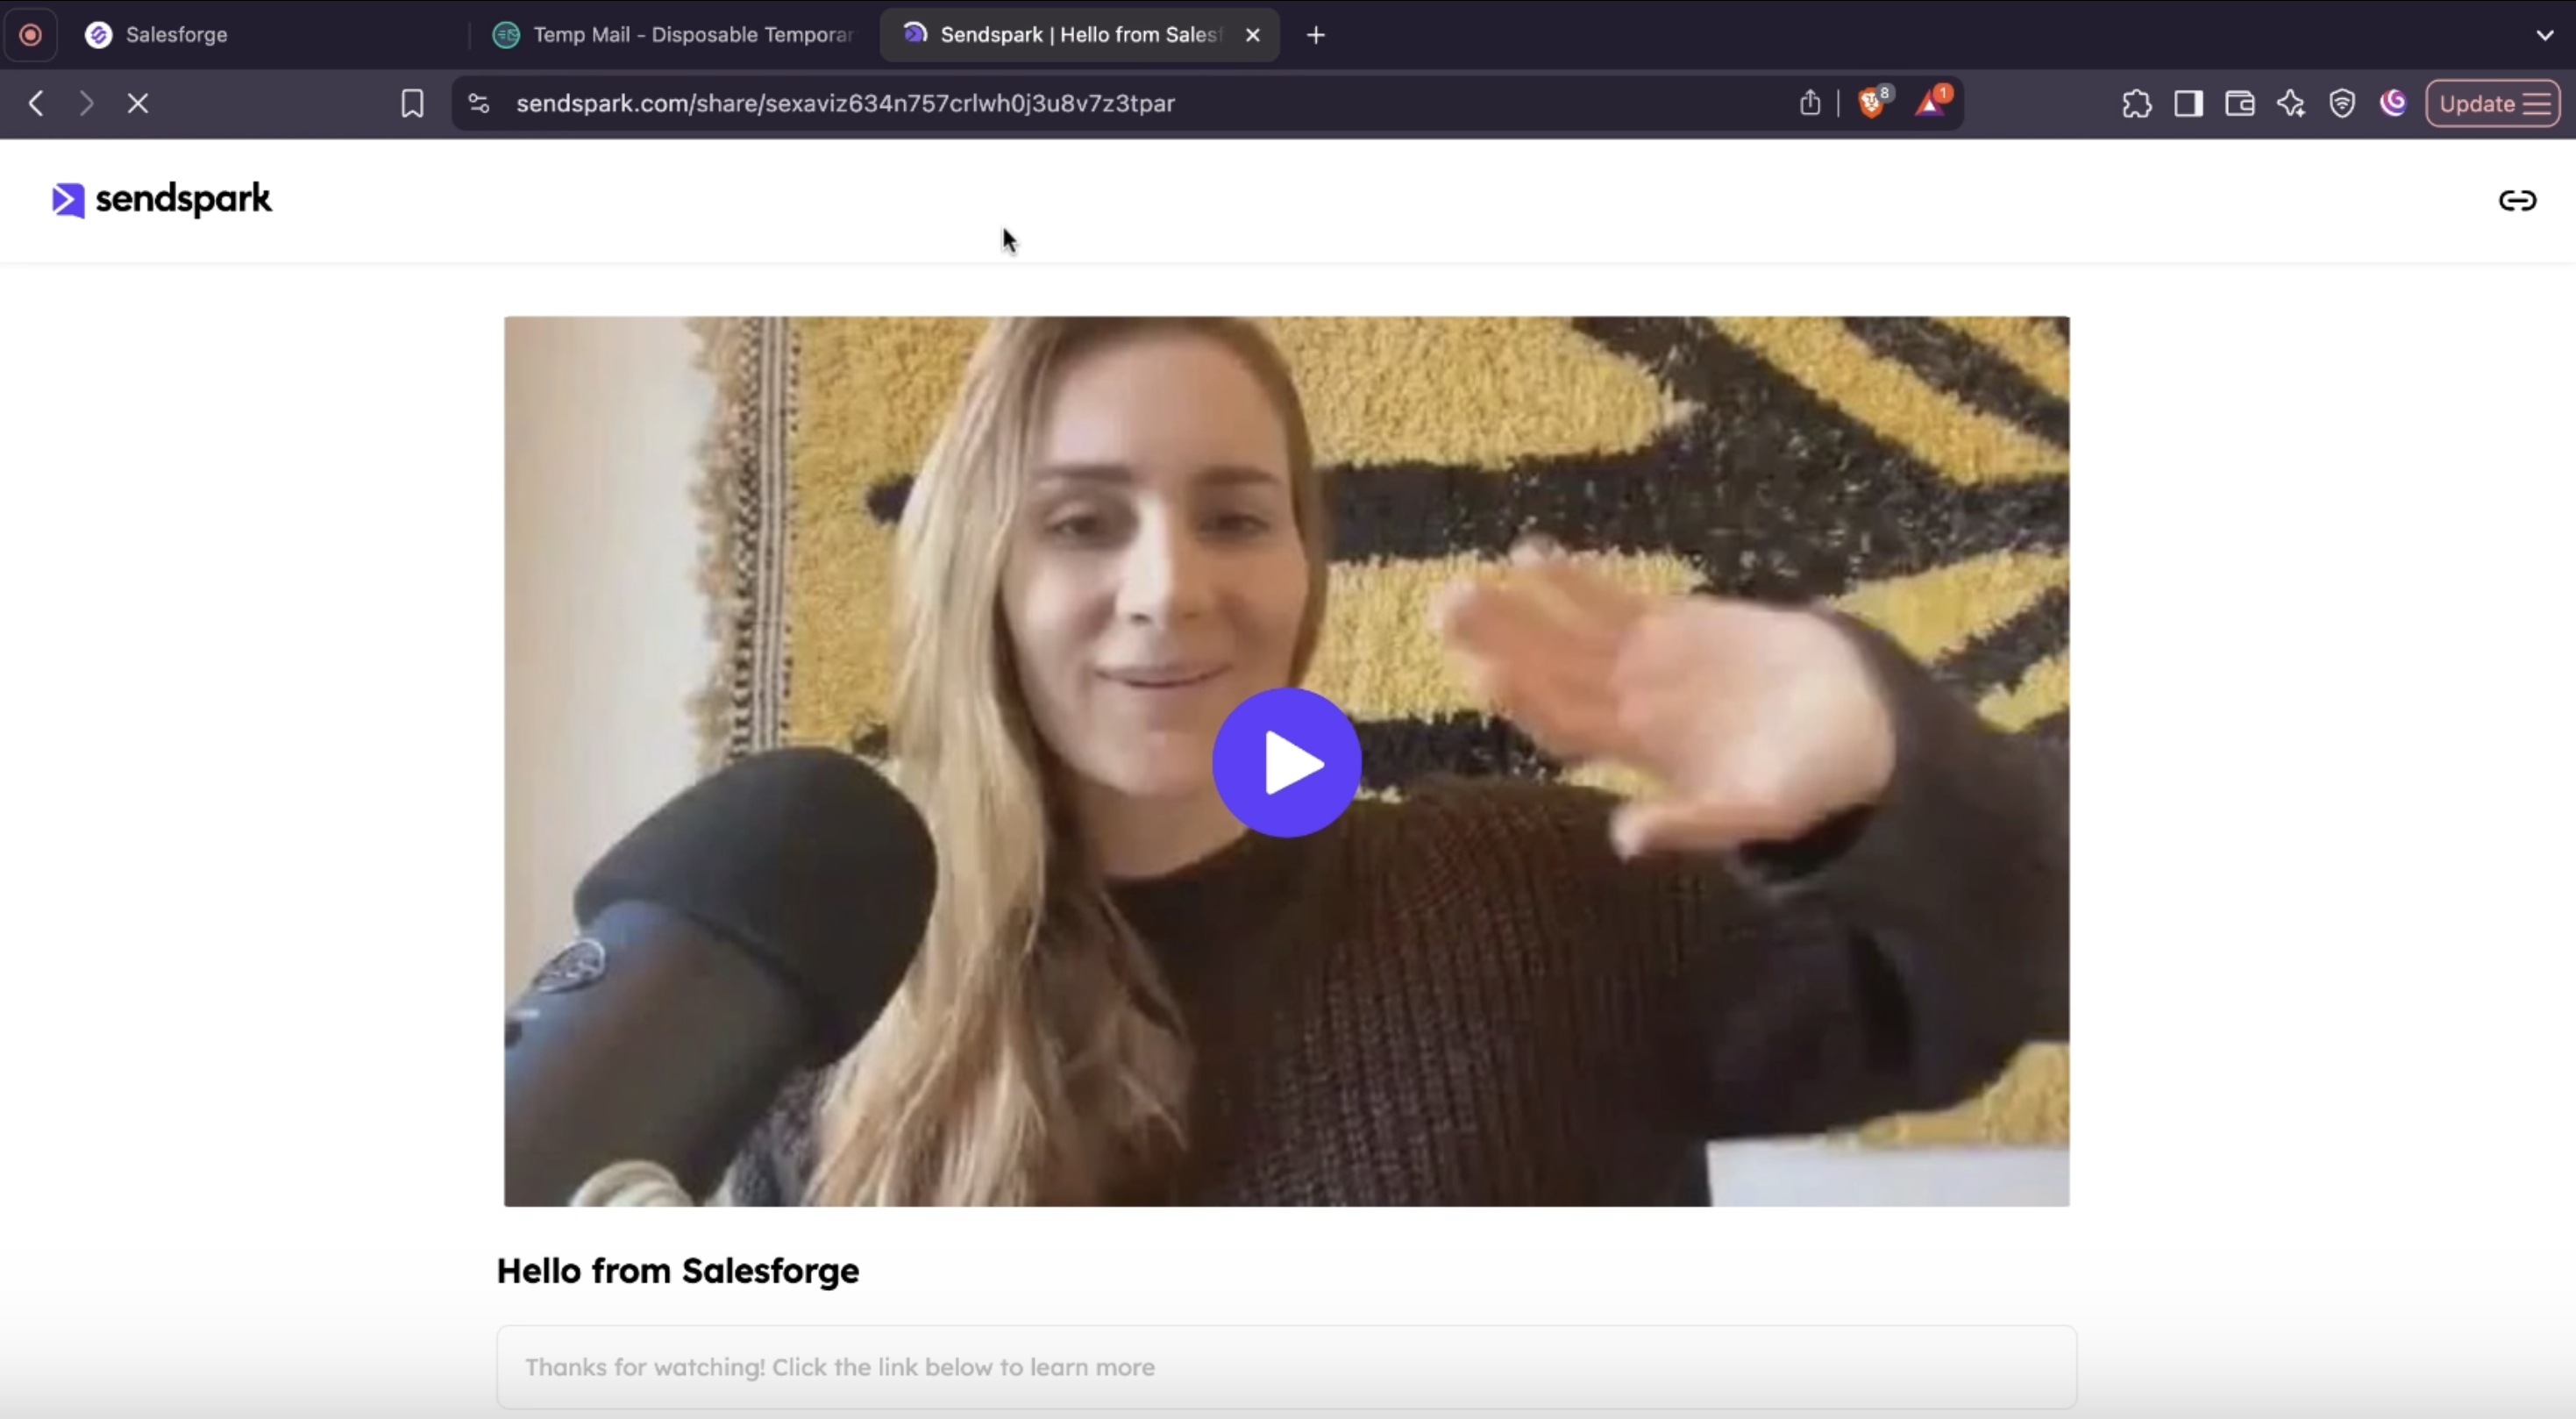The width and height of the screenshot is (2576, 1419).
Task: Click the Update browser menu button
Action: tap(2493, 103)
